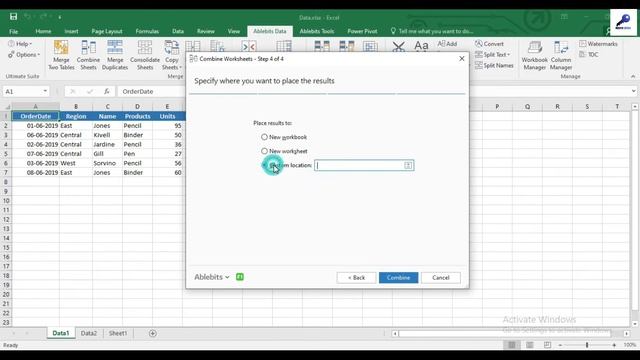Select column Q header
The image size is (640, 360).
tap(527, 107)
